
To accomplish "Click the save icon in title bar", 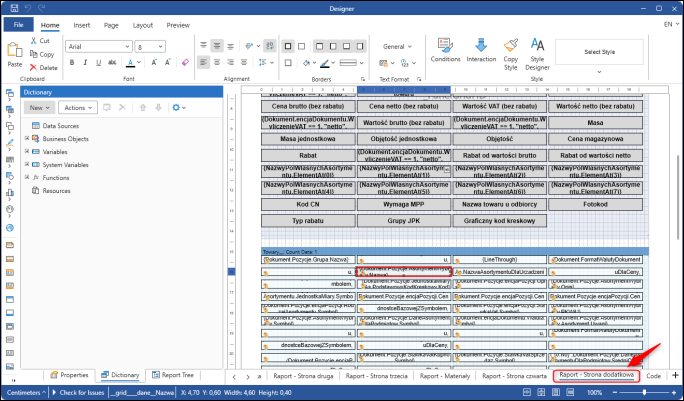I will (12, 8).
